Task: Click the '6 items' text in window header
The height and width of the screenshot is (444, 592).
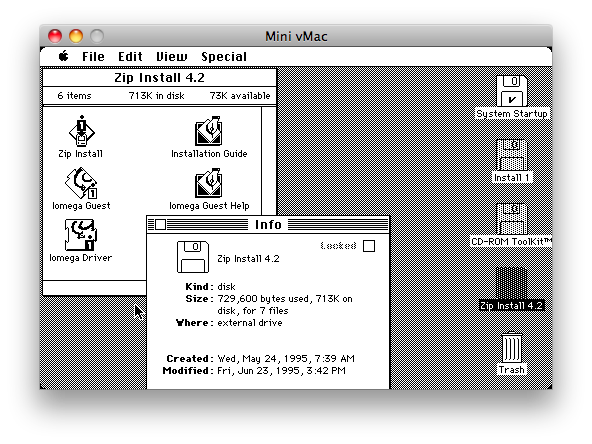Action: click(74, 96)
